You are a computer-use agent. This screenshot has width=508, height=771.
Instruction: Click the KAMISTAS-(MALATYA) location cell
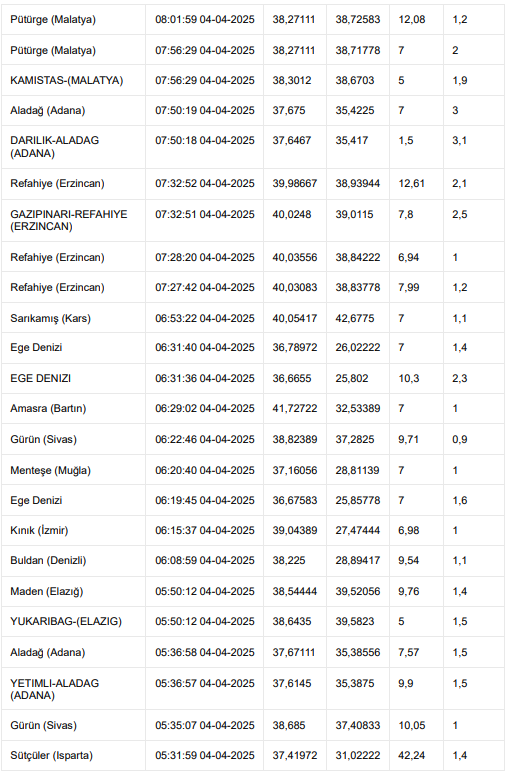tap(73, 81)
